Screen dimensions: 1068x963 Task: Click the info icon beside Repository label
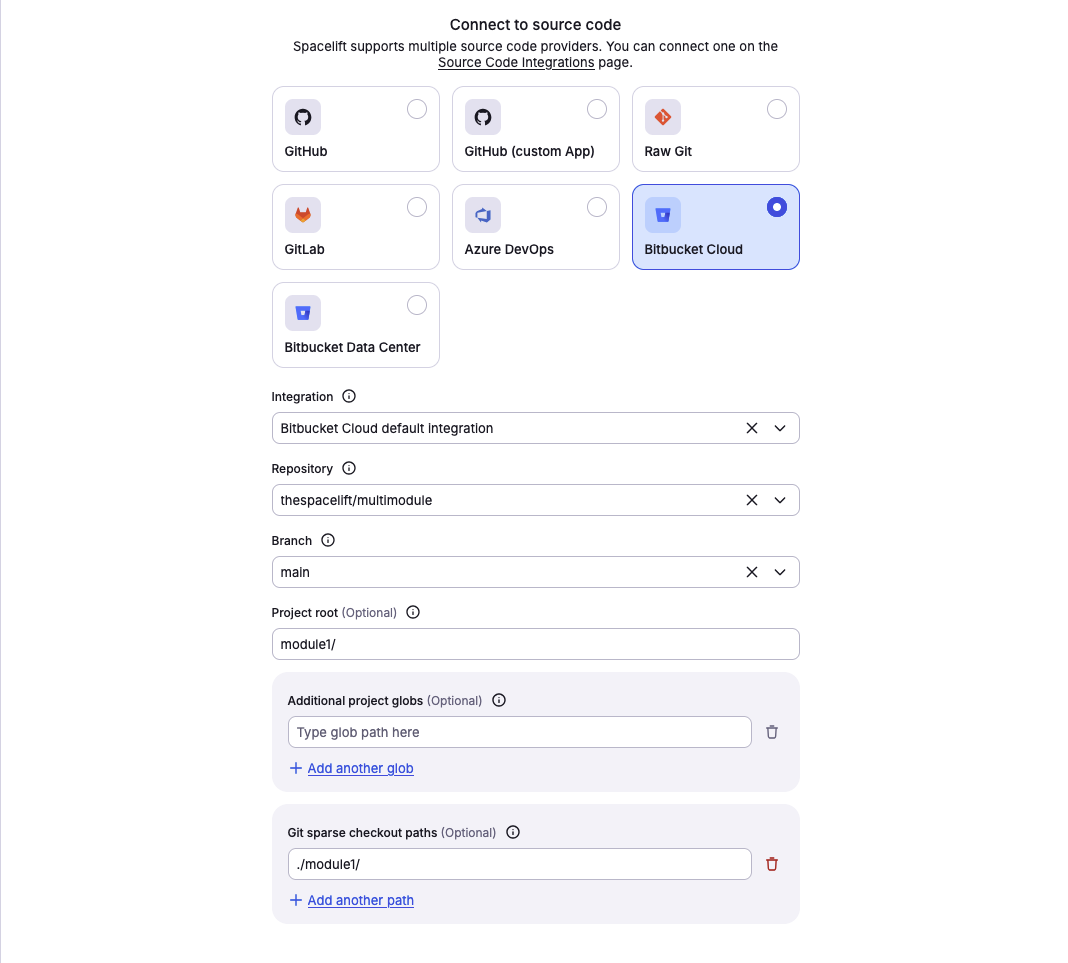point(349,469)
